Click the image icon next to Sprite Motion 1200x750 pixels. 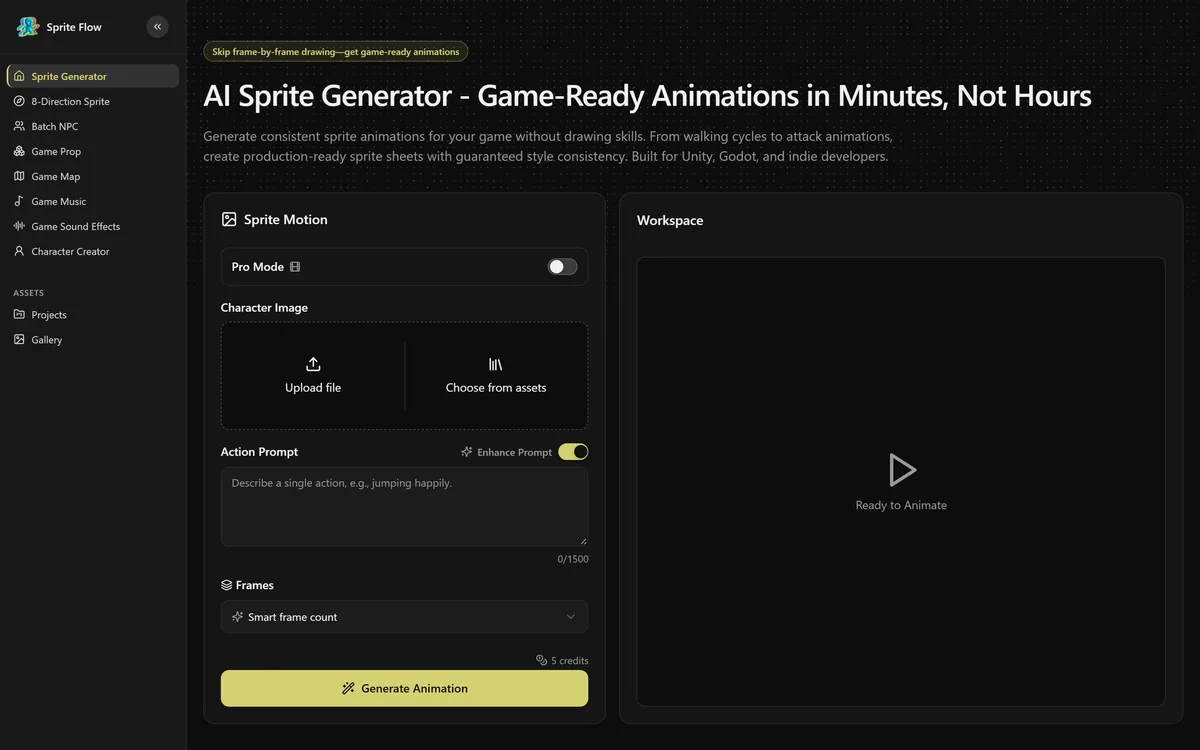(229, 219)
